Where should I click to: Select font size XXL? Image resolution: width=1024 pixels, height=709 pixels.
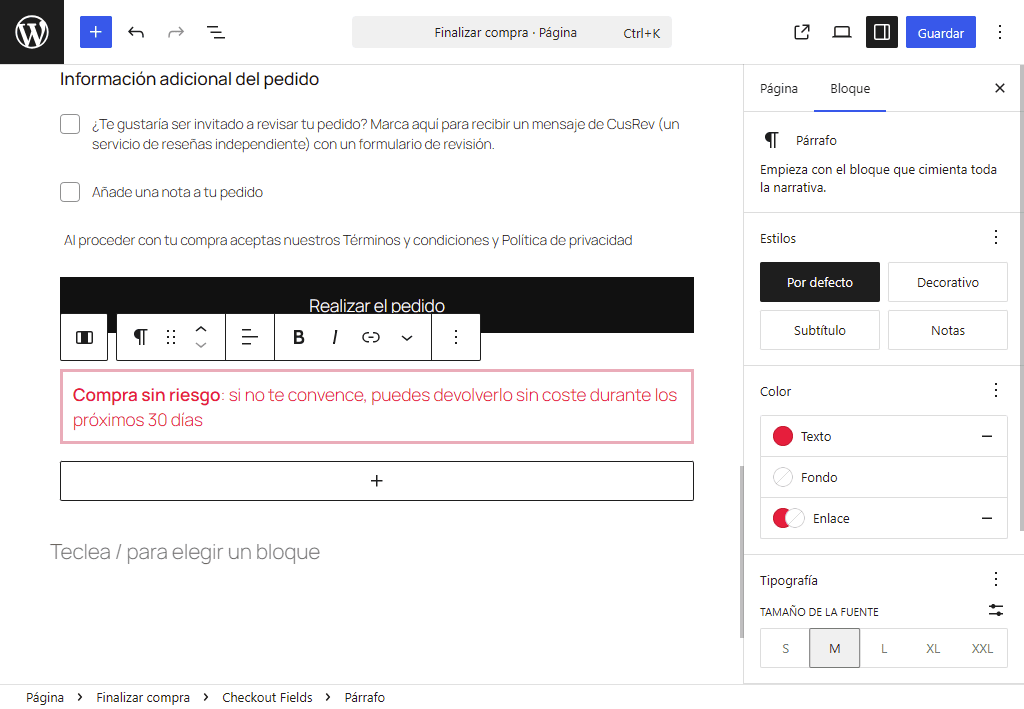982,648
